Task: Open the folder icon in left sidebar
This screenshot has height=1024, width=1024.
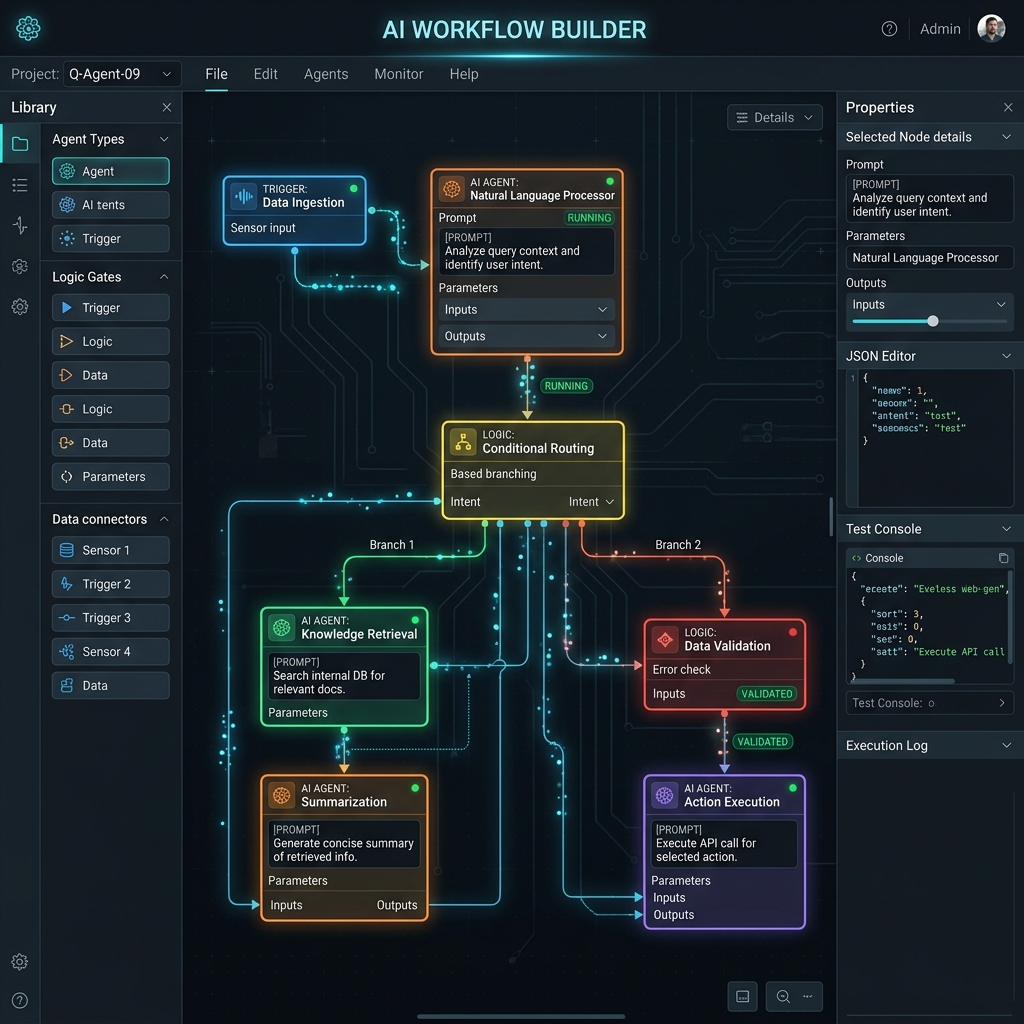Action: 20,144
